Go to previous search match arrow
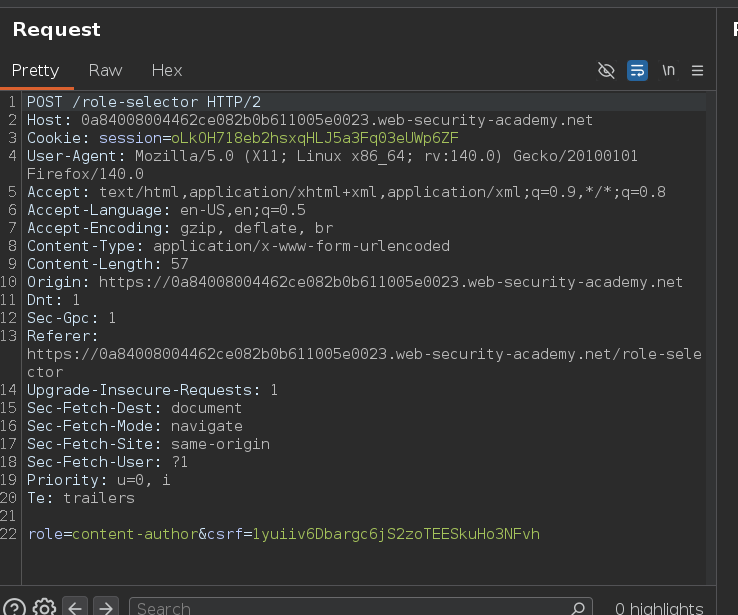This screenshot has width=738, height=615. click(x=75, y=607)
